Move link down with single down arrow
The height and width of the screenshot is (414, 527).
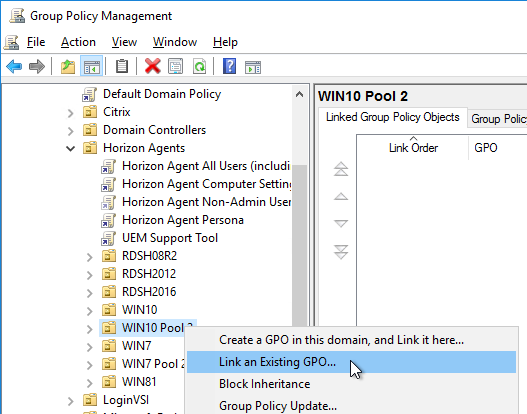341,223
